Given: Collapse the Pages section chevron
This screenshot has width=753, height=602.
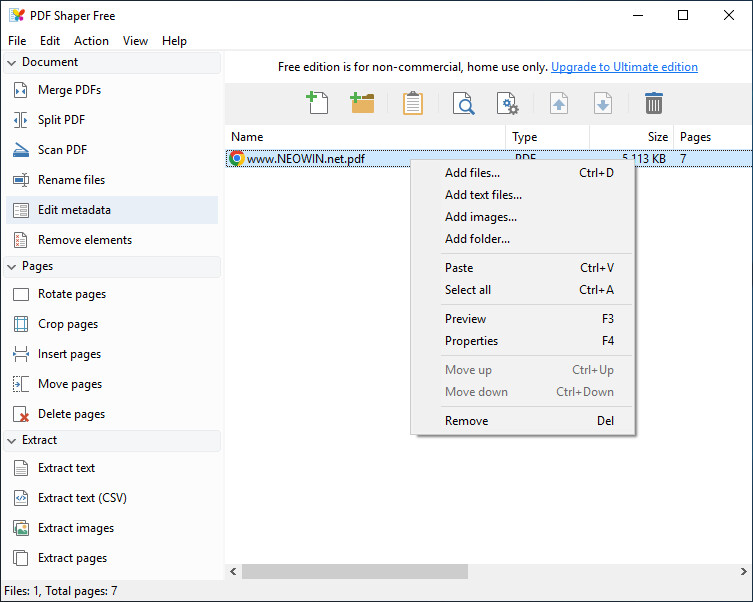Looking at the screenshot, I should 12,267.
